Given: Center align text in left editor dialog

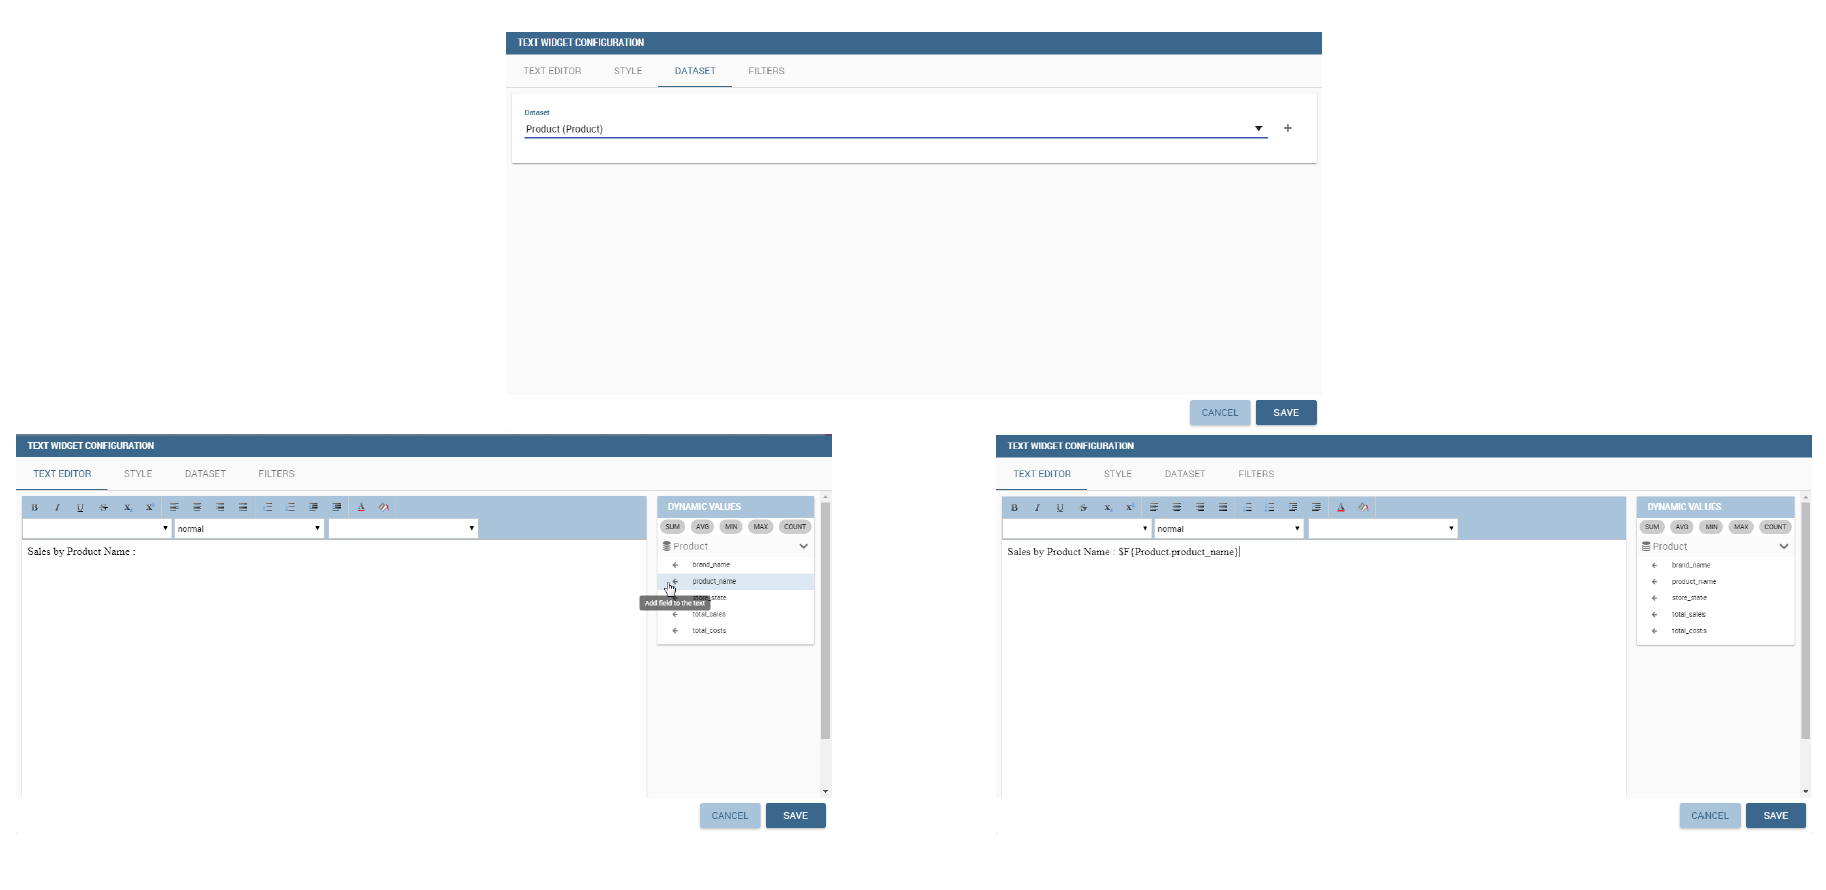Looking at the screenshot, I should (x=197, y=507).
